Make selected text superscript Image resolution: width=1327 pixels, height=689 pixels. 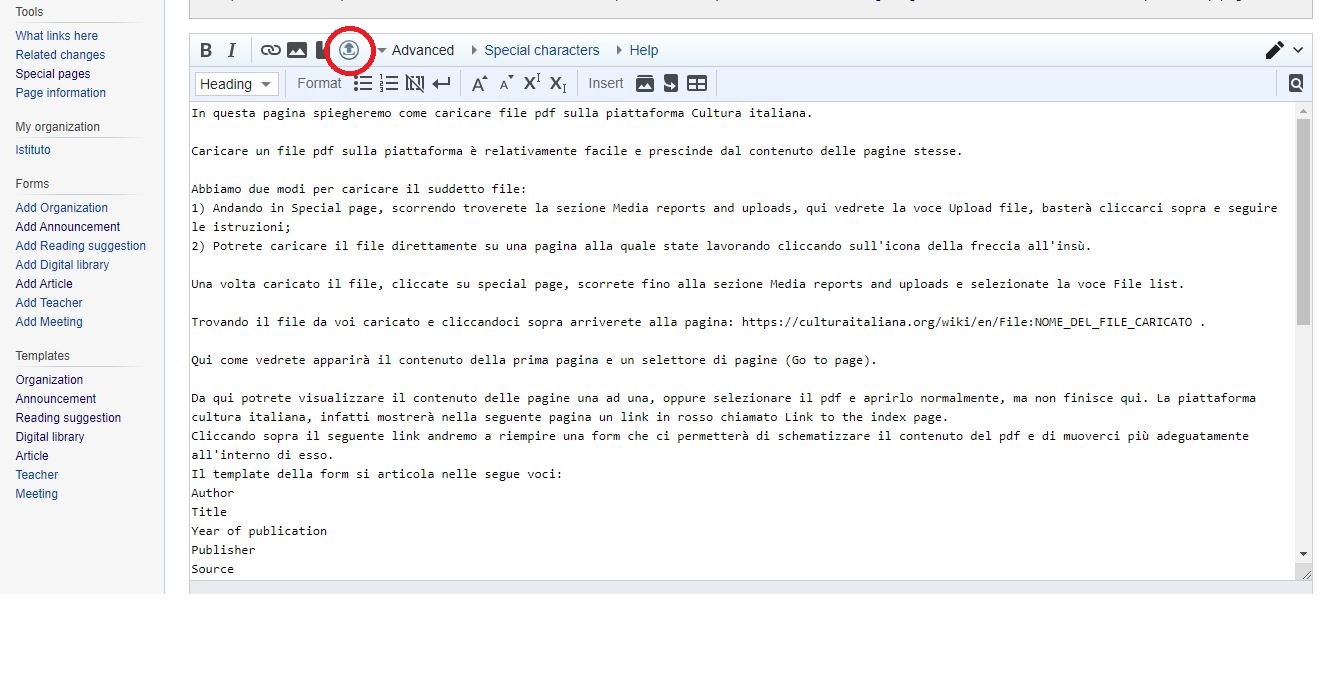532,83
